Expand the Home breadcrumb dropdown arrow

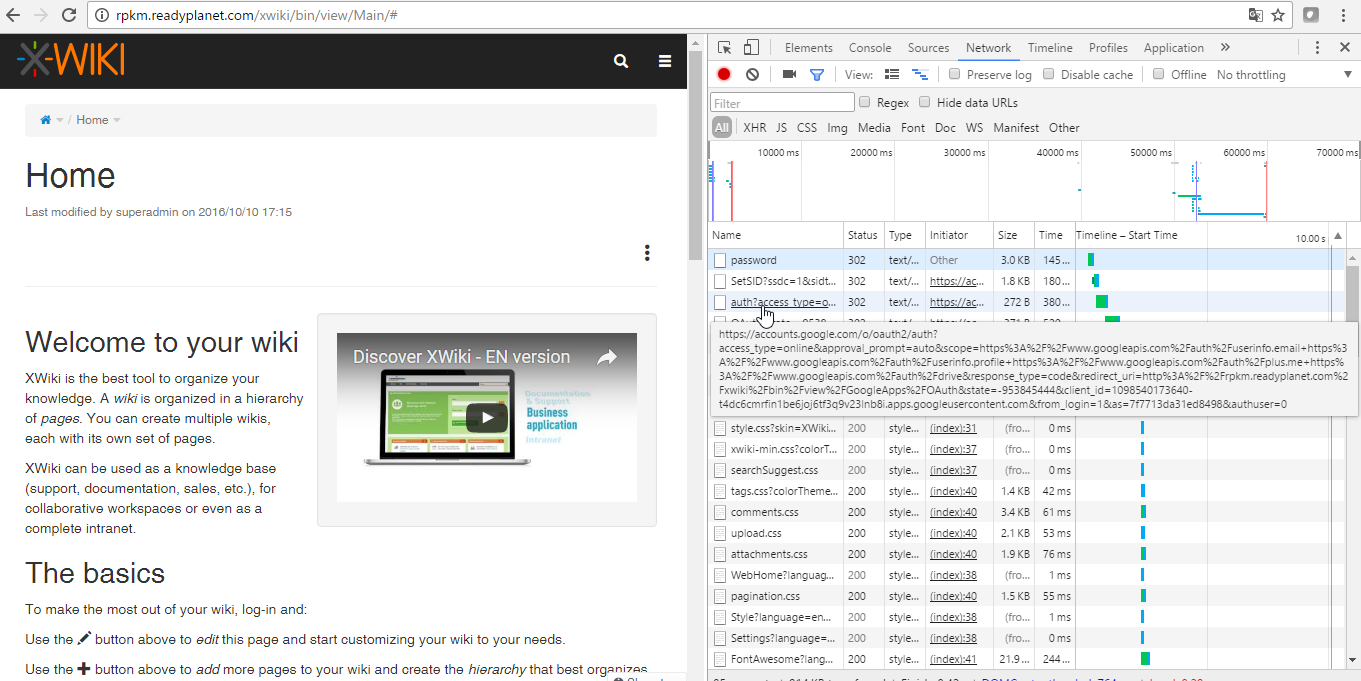pos(117,120)
